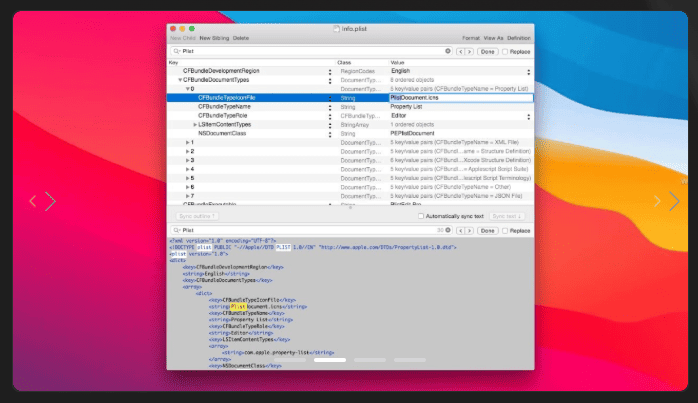Screen dimensions: 698x403
Task: Click the PlistDocument.icns value edit field
Action: (461, 98)
